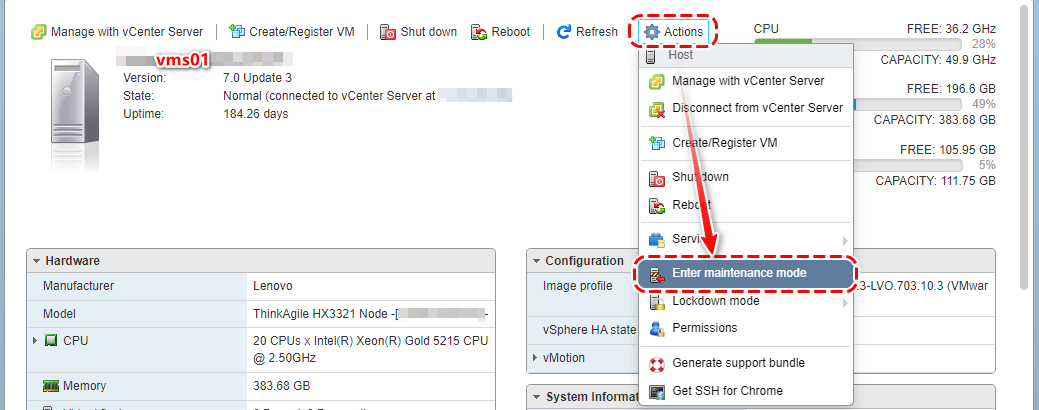Collapse the Configuration panel
The height and width of the screenshot is (410, 1039).
[536, 261]
